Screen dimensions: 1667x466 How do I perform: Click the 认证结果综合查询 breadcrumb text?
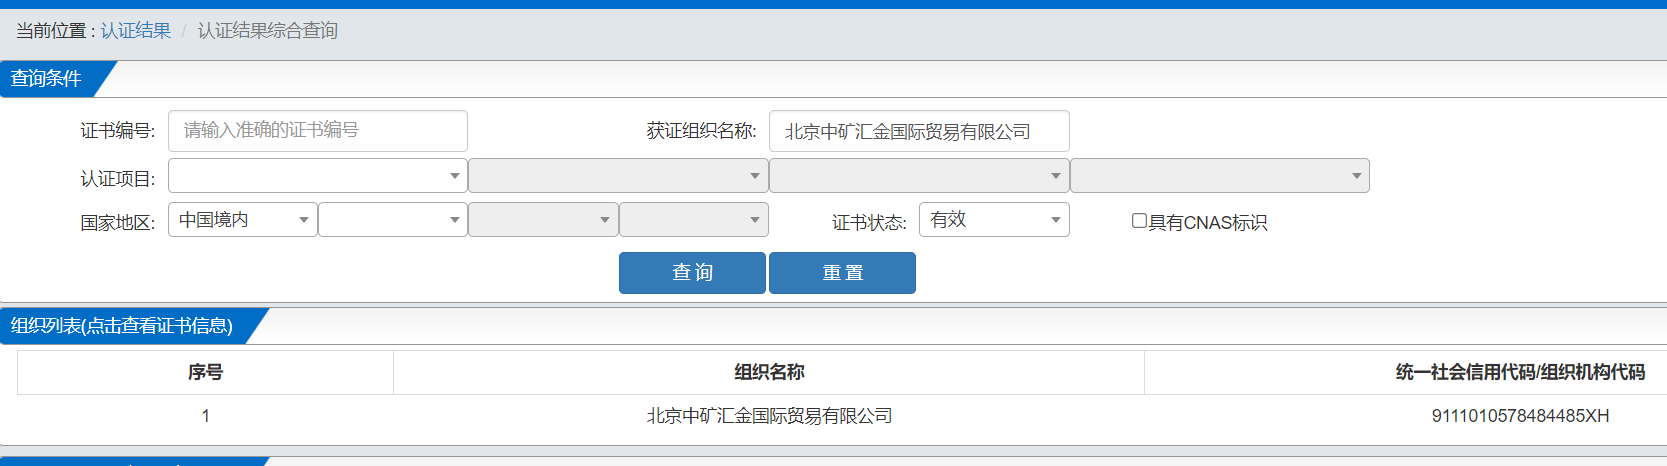[x=267, y=31]
